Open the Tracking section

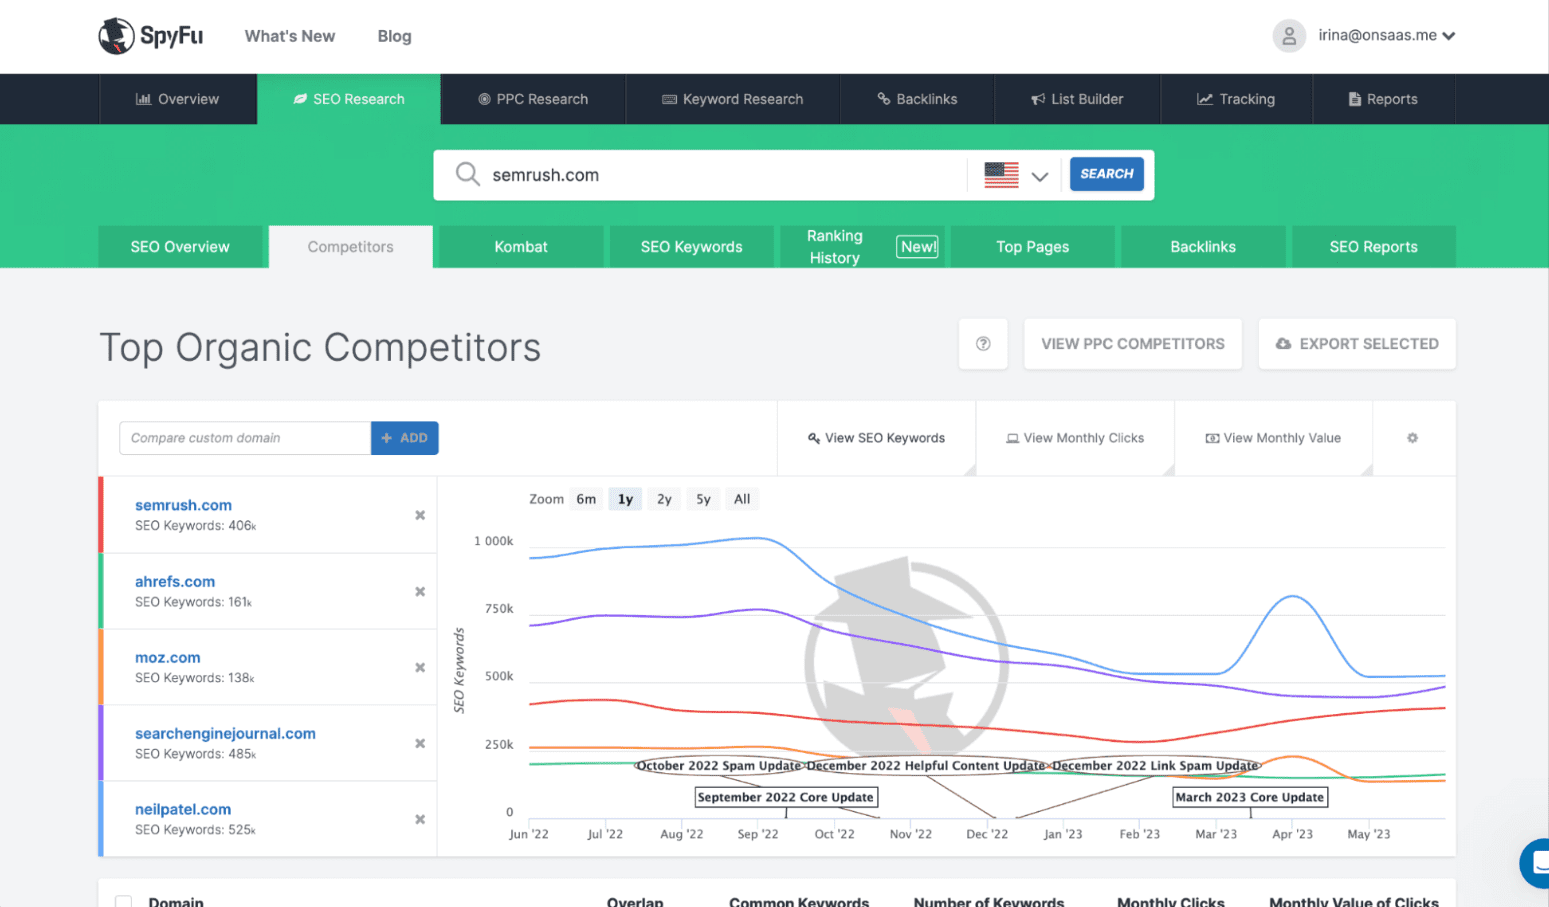[1236, 99]
